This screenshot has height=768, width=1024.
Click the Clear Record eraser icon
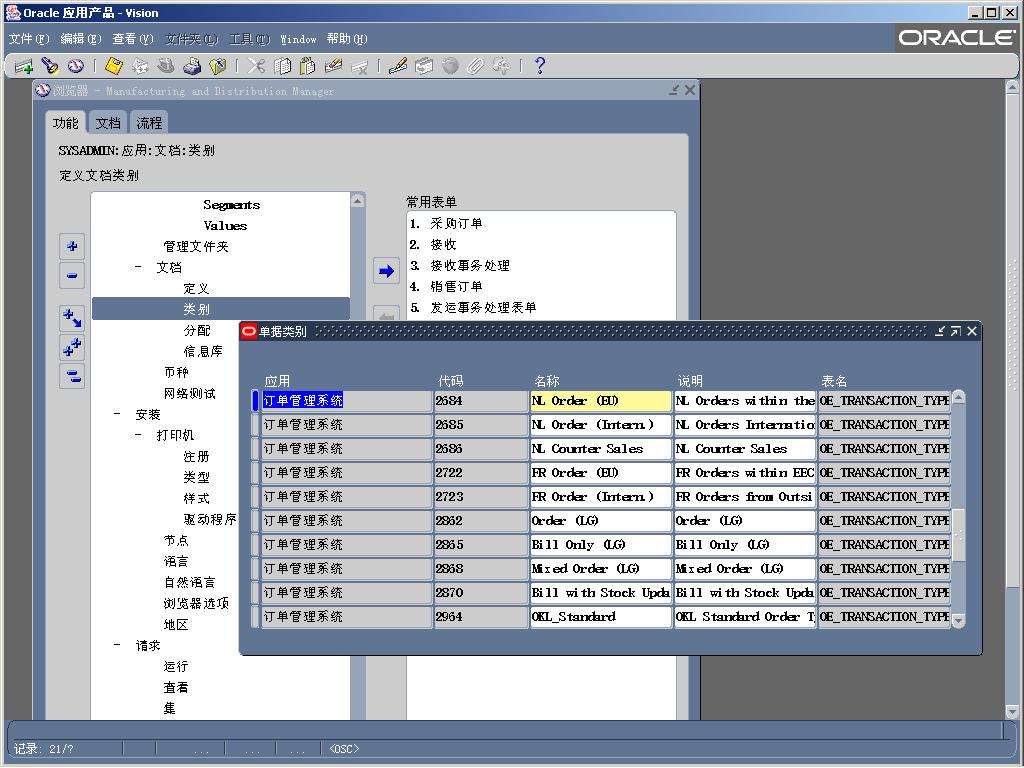coord(333,66)
